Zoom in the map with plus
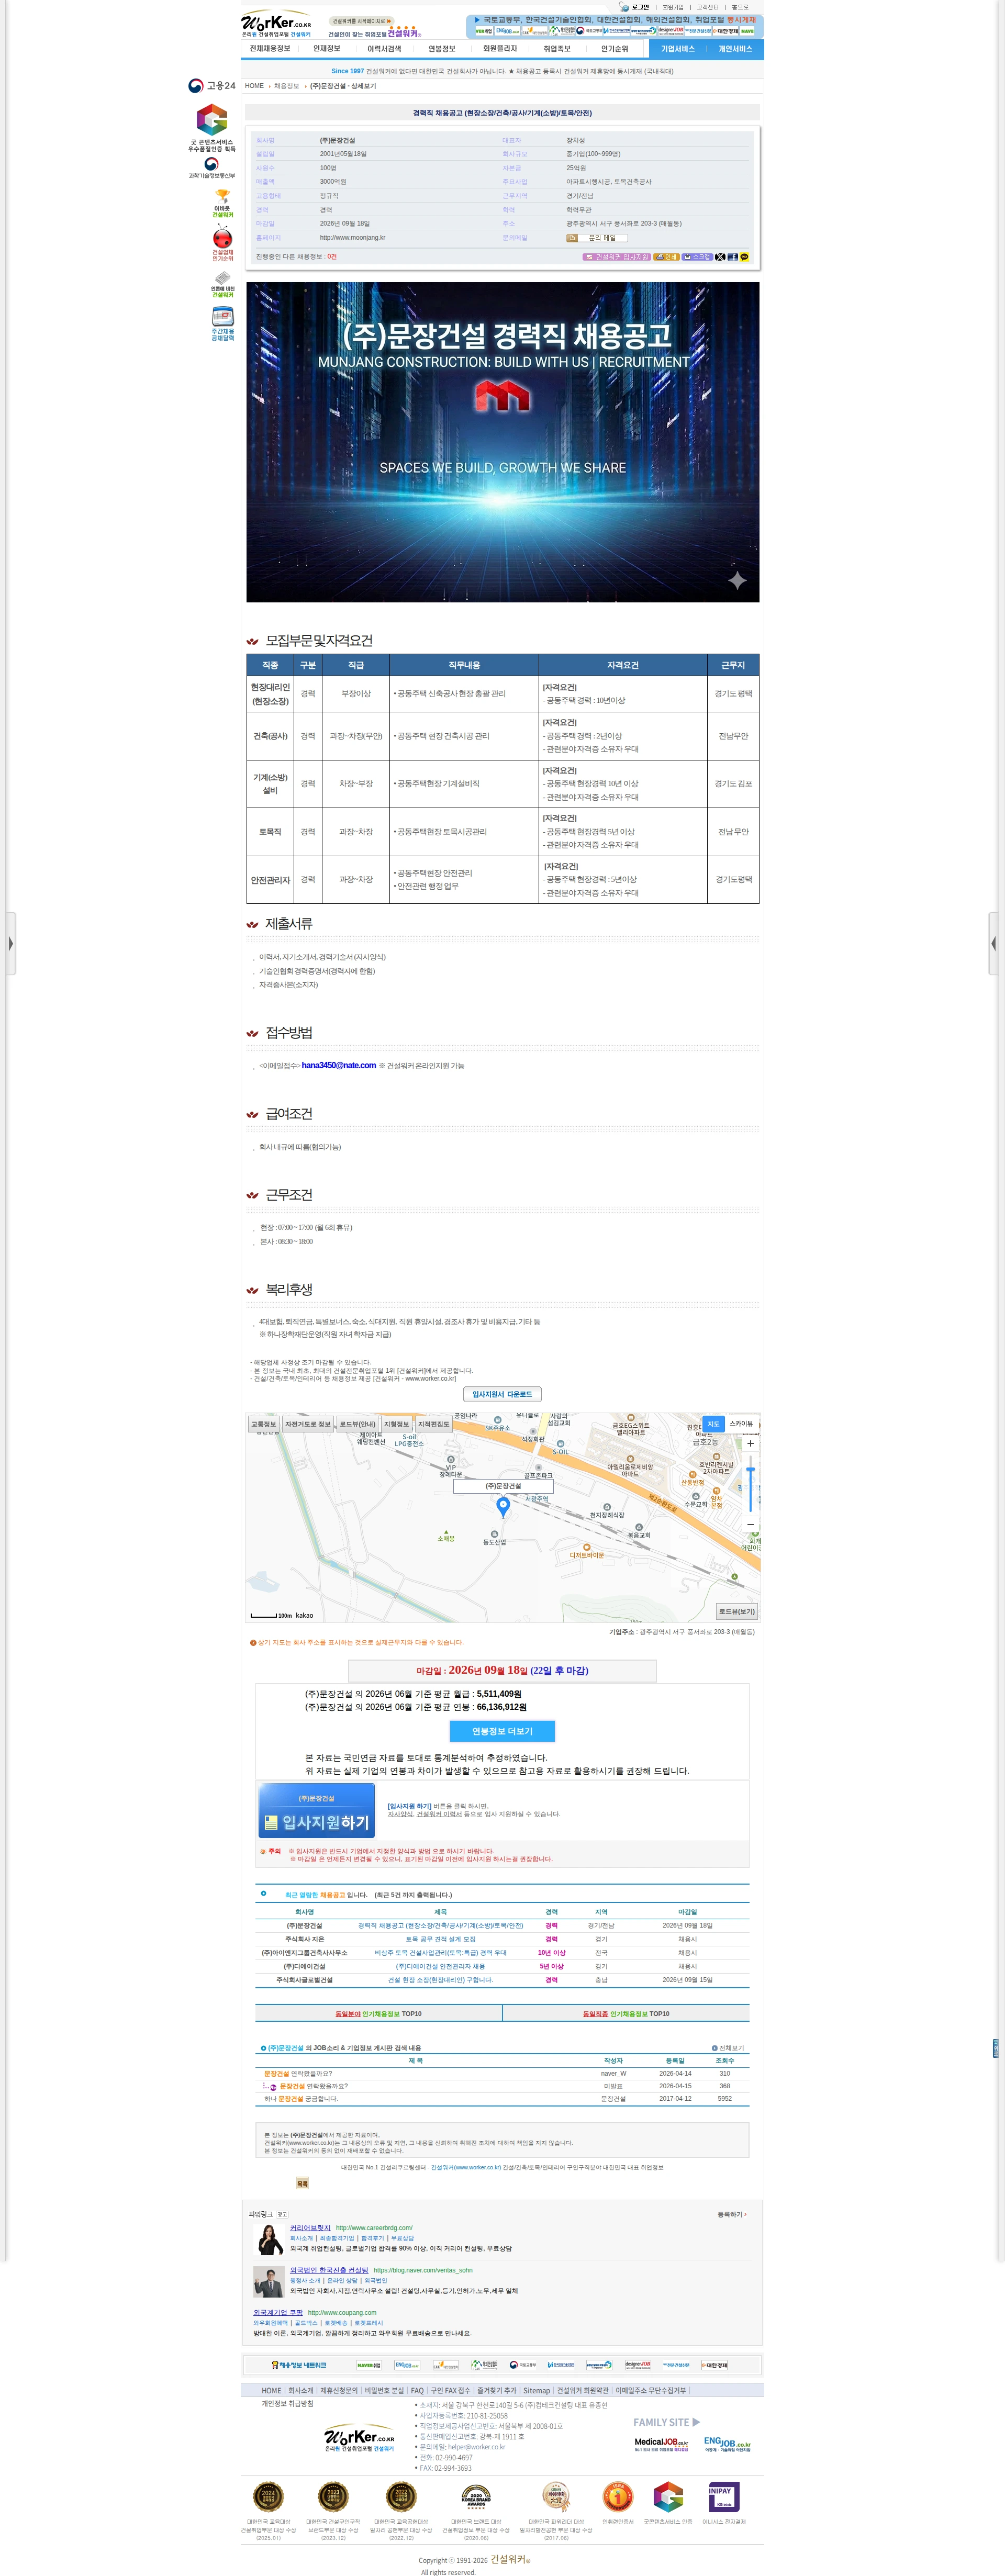 coord(750,1443)
